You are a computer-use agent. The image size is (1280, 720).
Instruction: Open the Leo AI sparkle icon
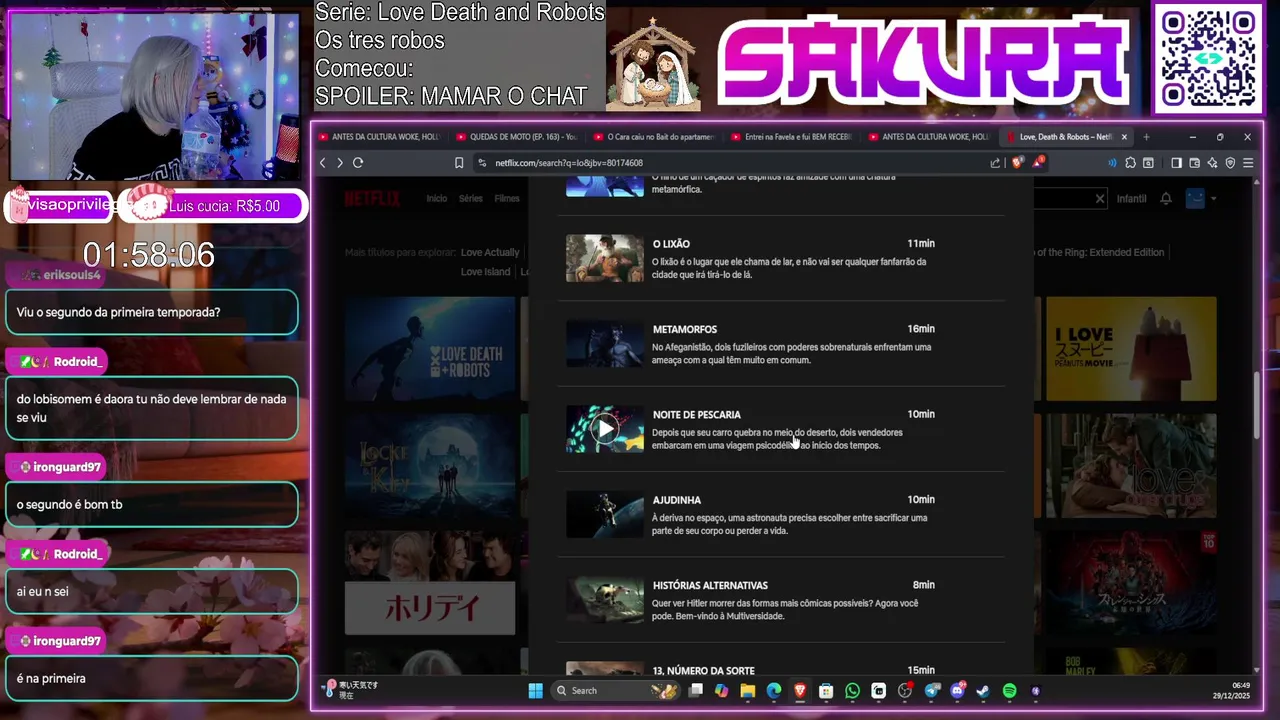[1212, 163]
